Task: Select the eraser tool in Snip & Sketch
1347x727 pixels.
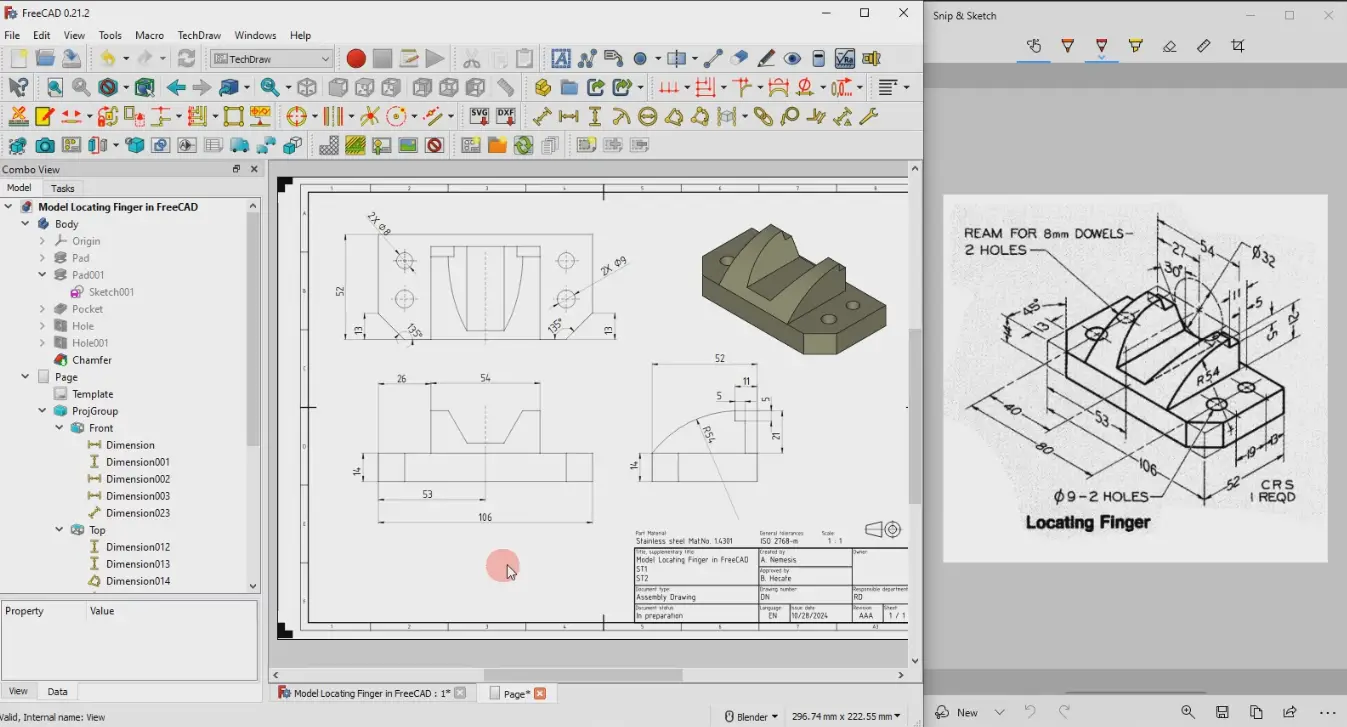Action: 1169,46
